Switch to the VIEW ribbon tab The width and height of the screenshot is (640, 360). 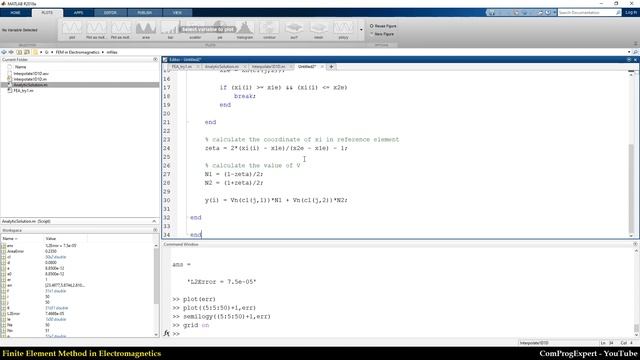(177, 13)
